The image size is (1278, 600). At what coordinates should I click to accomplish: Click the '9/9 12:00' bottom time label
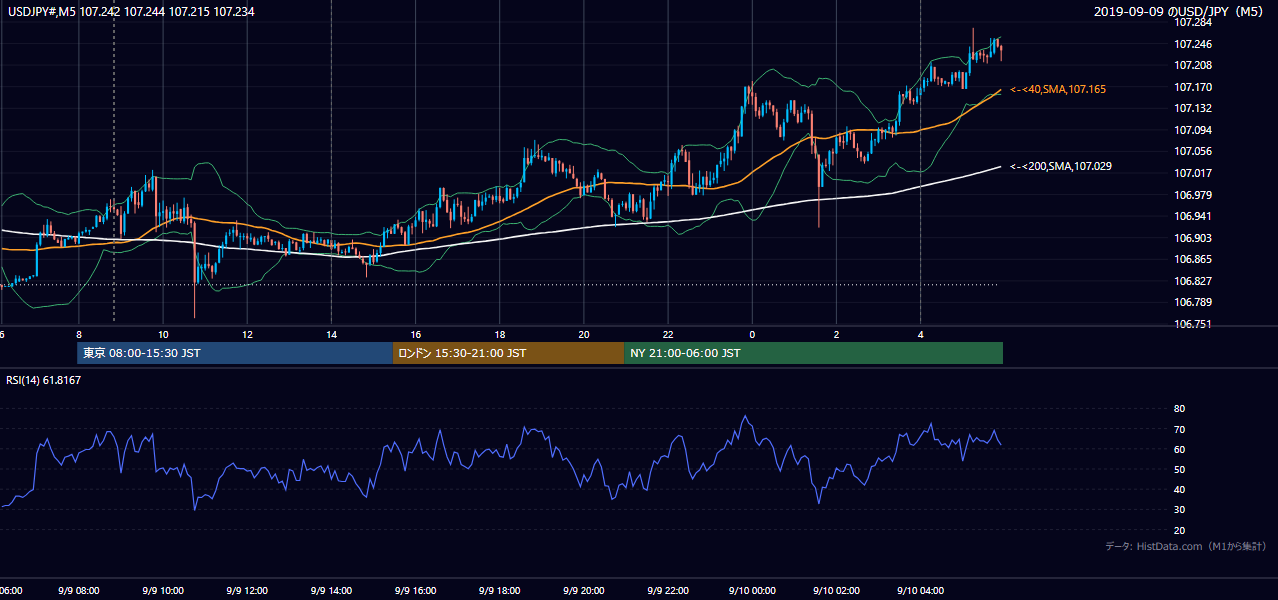click(x=246, y=591)
